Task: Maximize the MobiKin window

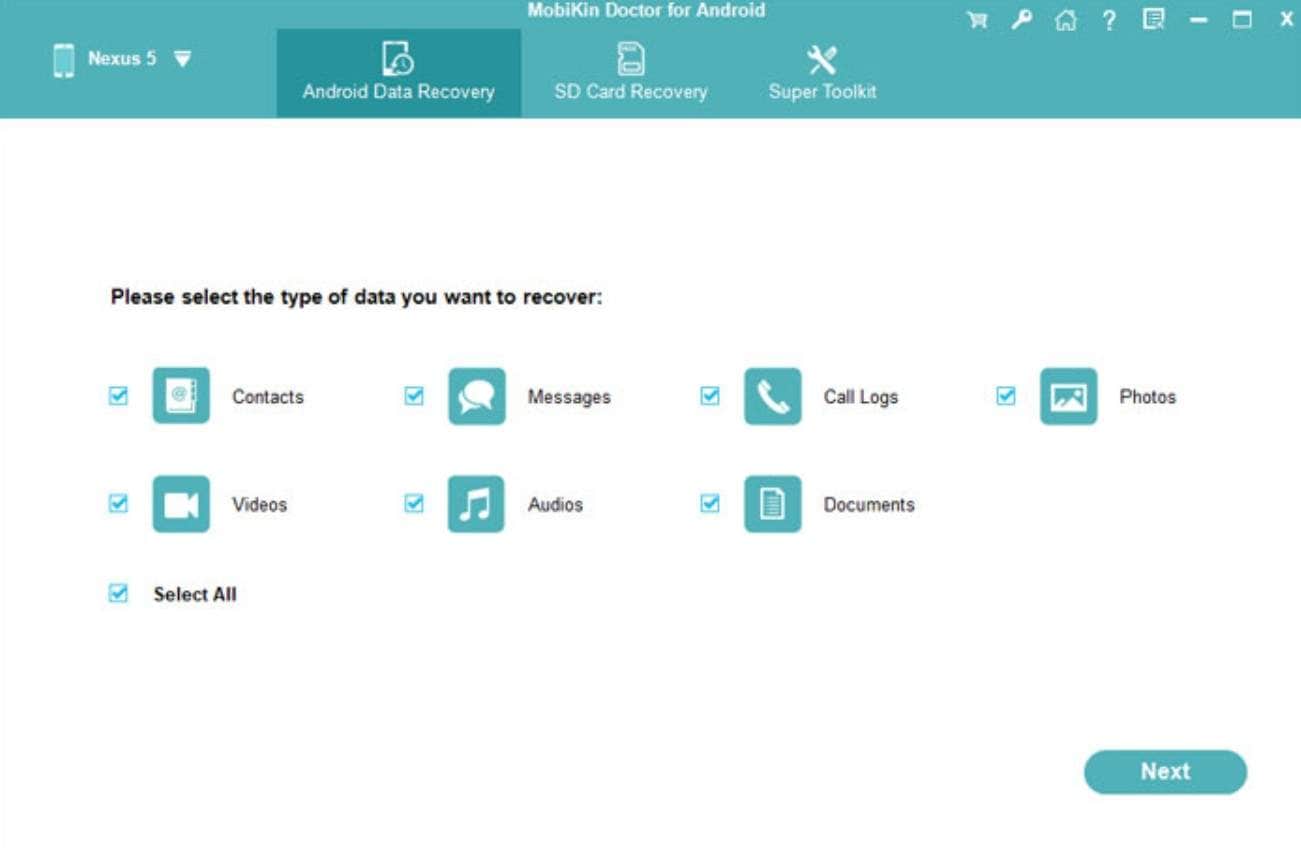Action: [1242, 19]
